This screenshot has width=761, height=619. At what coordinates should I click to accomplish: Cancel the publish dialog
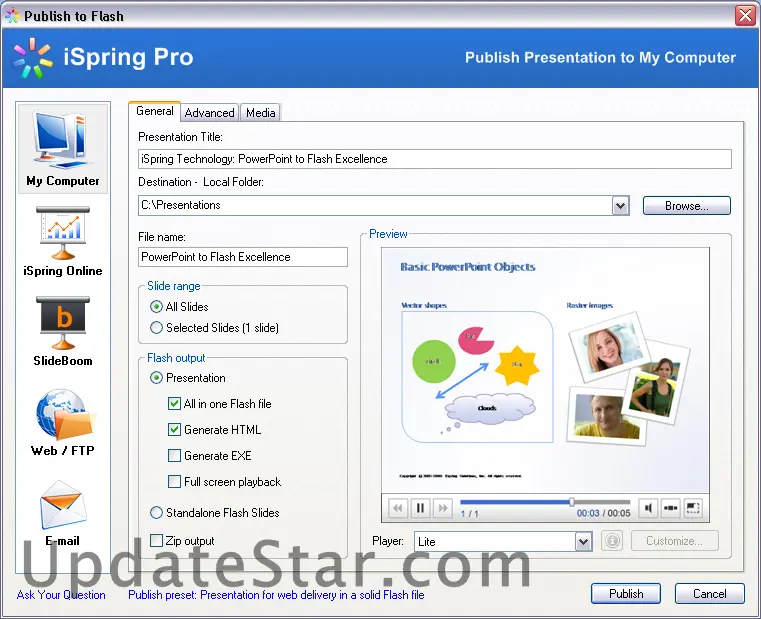(x=710, y=593)
